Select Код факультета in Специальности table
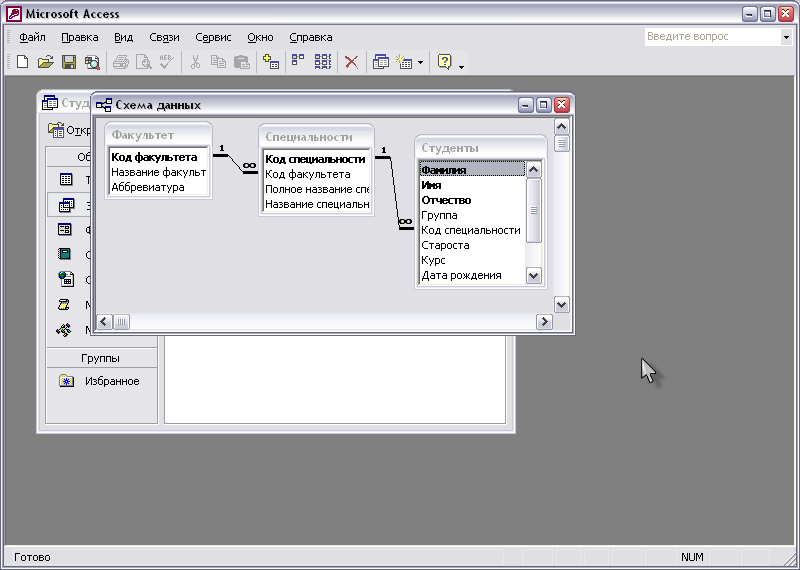 click(x=317, y=175)
